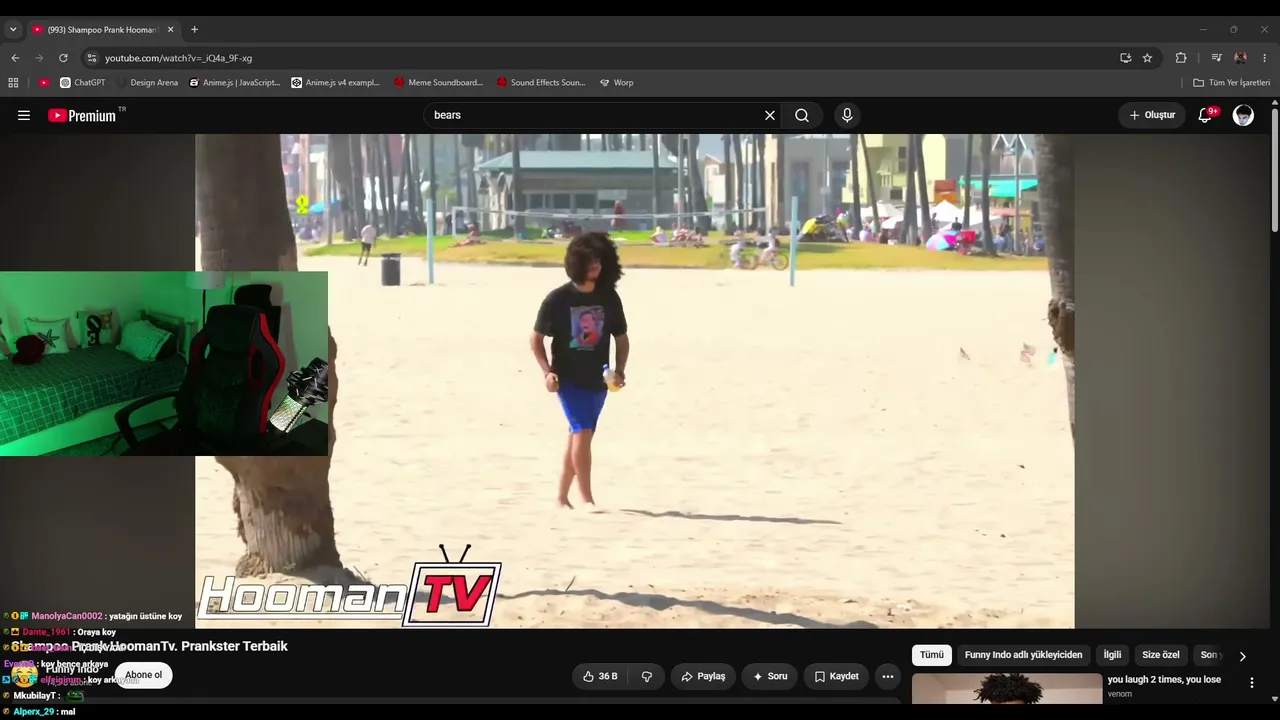Select the İlgili filter chip
Viewport: 1280px width, 720px height.
[x=1112, y=655]
